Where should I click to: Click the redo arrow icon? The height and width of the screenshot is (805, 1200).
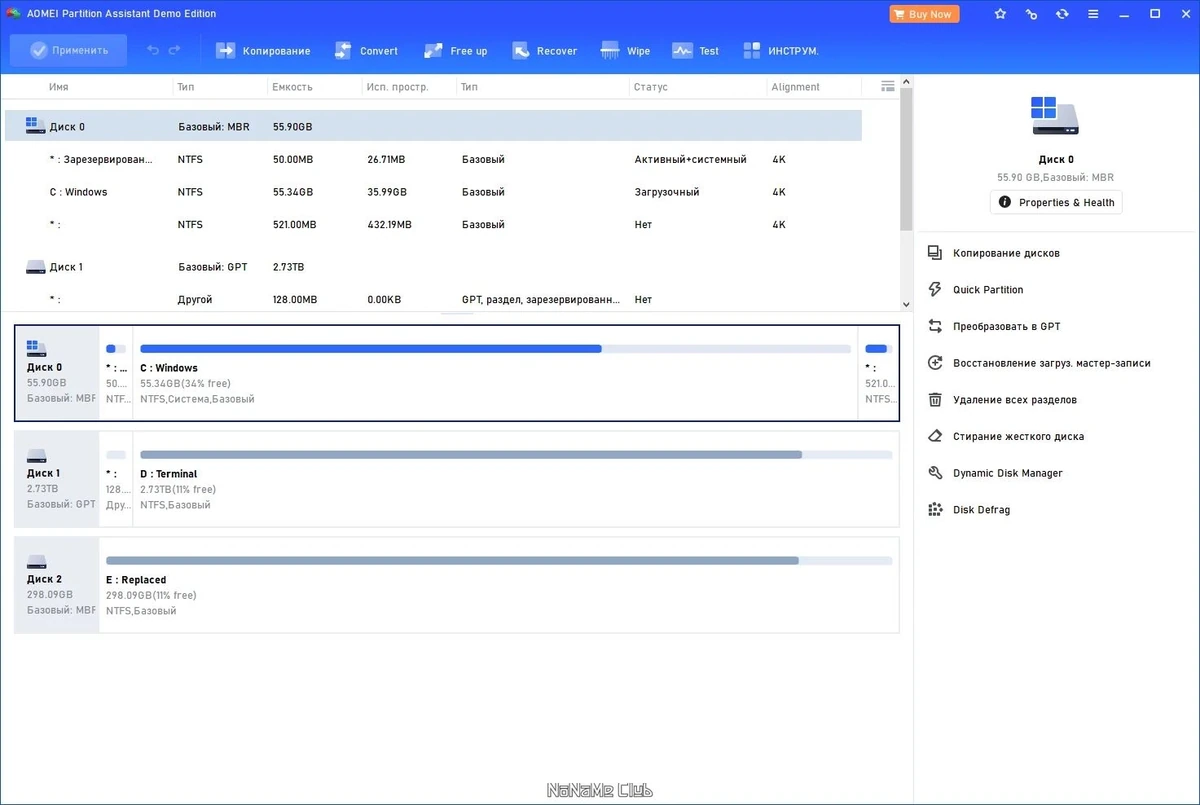coord(175,50)
